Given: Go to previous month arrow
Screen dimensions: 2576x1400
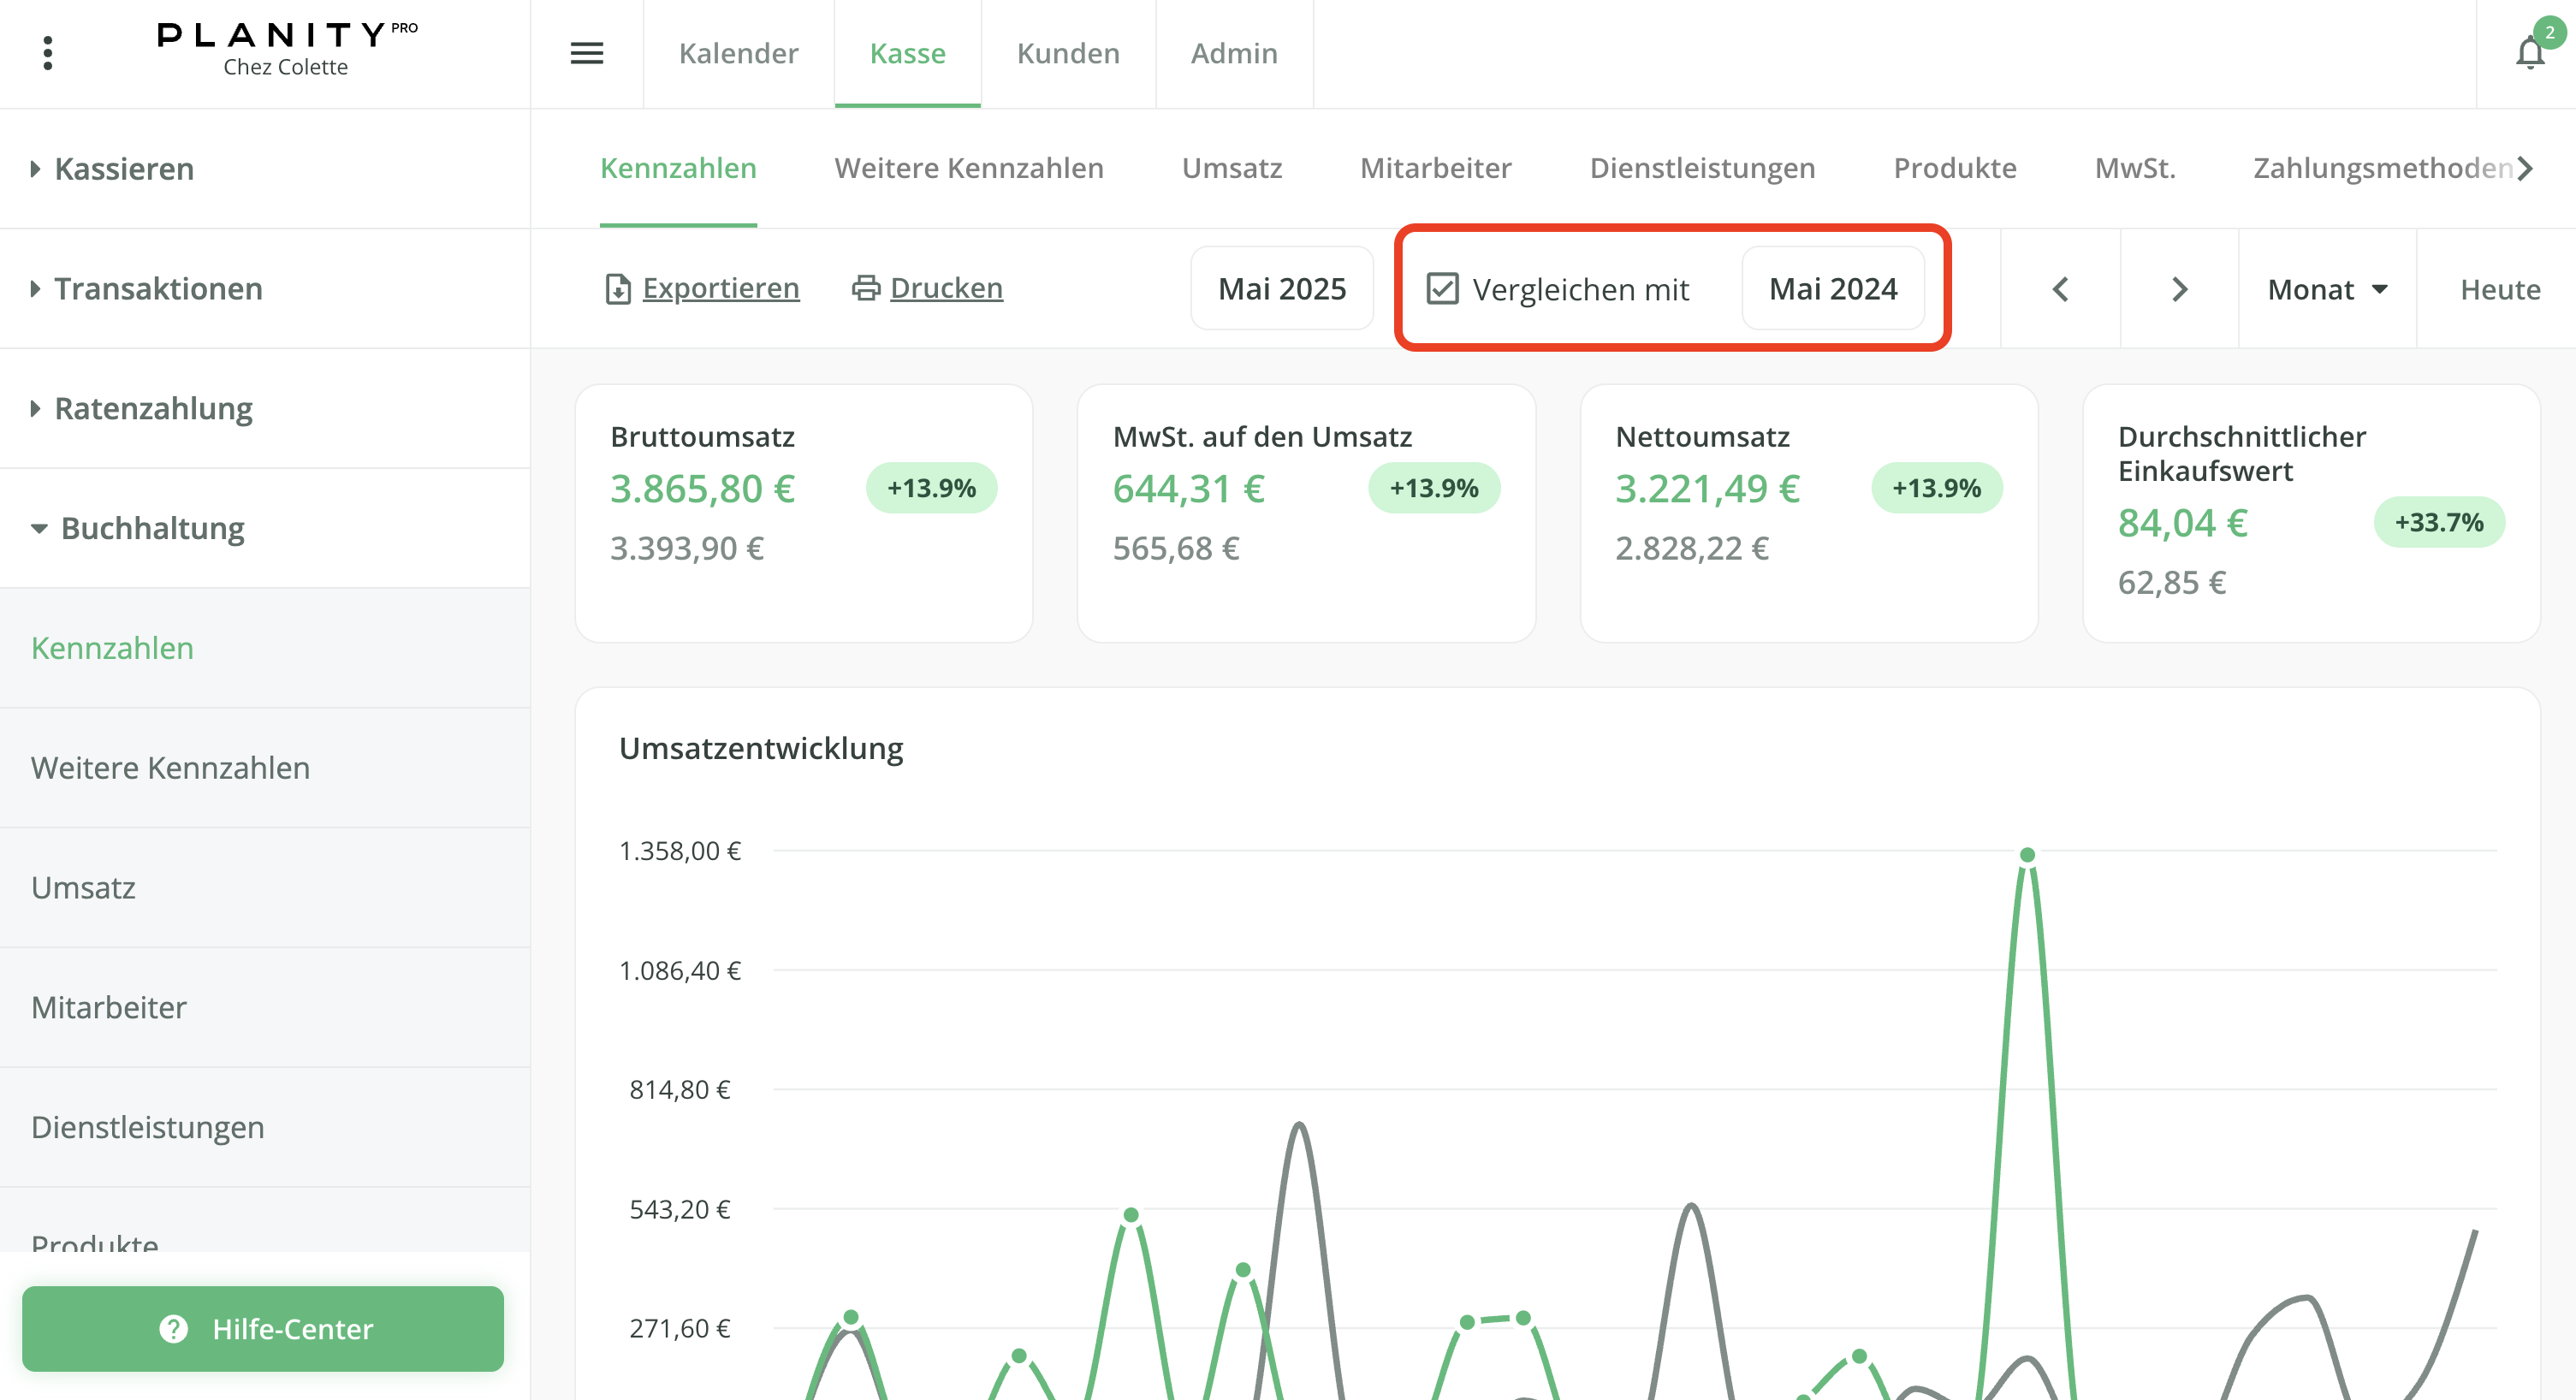Looking at the screenshot, I should tap(2060, 289).
